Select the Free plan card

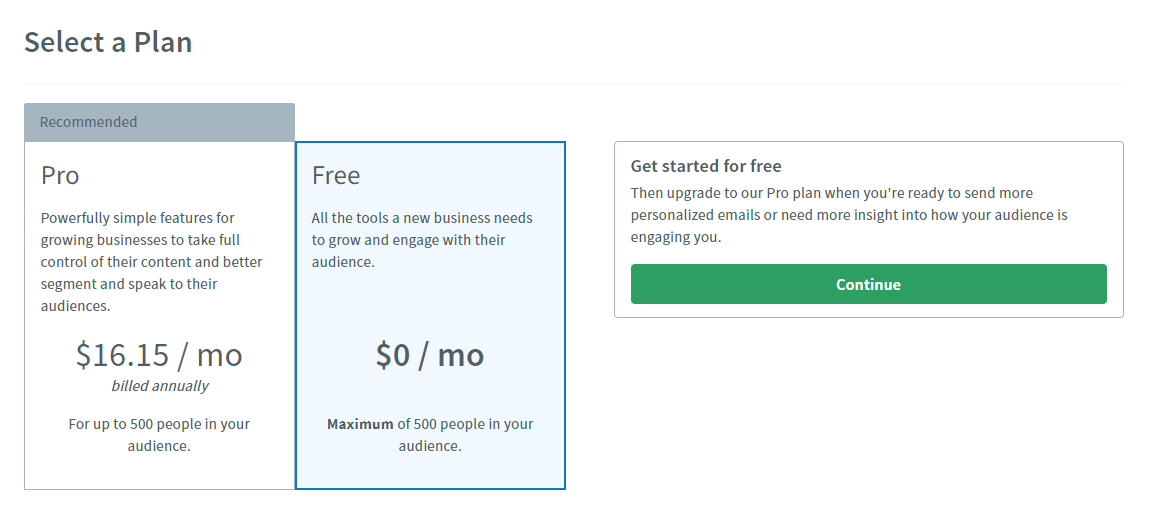coord(430,315)
